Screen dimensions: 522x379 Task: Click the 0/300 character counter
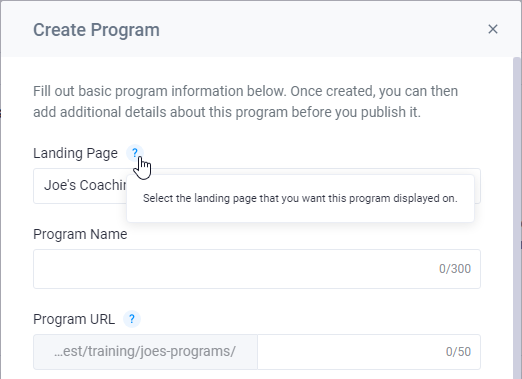[x=455, y=269]
